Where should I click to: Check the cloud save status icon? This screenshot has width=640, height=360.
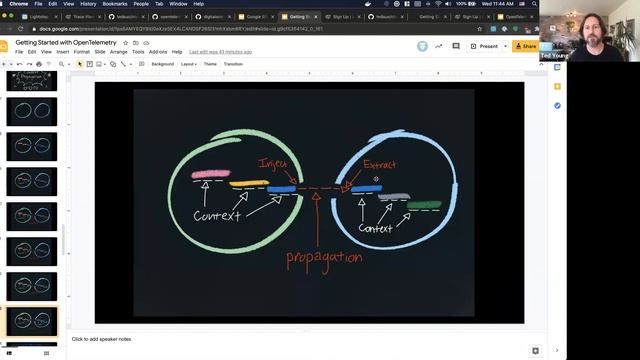pyautogui.click(x=146, y=43)
